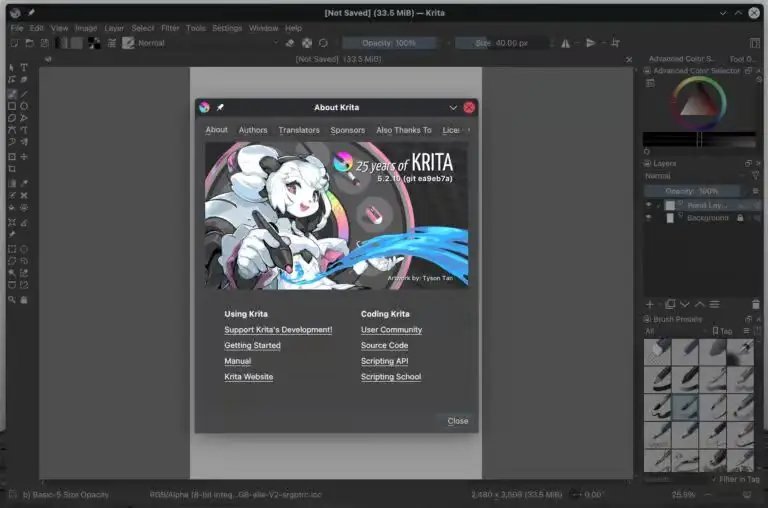Select the Ellipse shape tool
The image size is (768, 508).
24,106
